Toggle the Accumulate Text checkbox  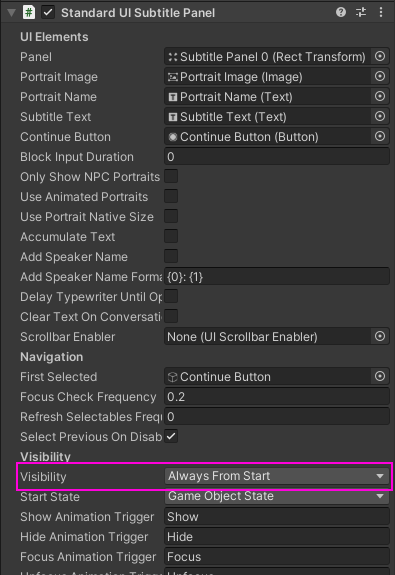[x=171, y=236]
